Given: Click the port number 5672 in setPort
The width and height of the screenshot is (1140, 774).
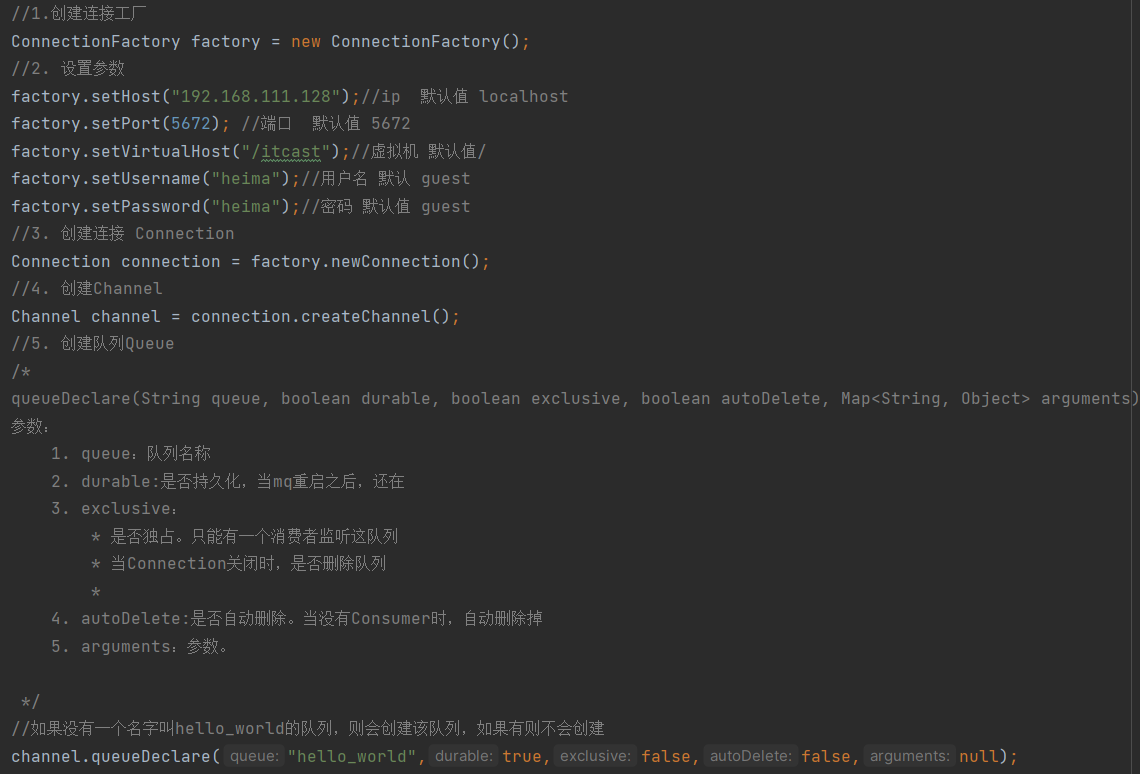Looking at the screenshot, I should point(190,123).
